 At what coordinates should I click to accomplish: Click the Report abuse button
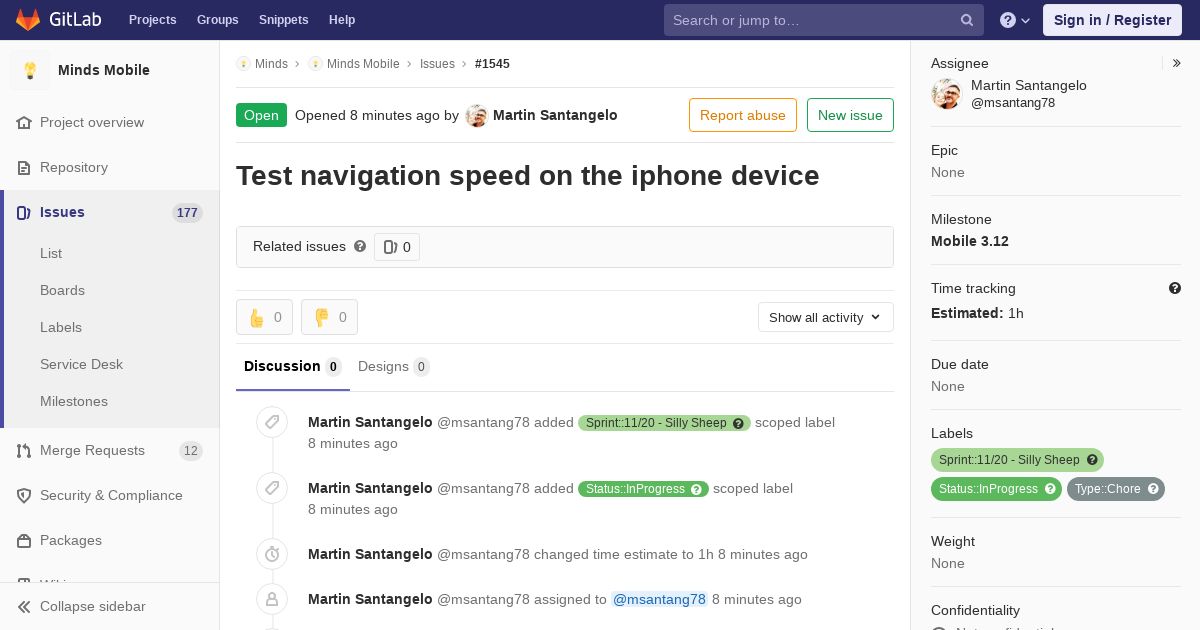[743, 115]
